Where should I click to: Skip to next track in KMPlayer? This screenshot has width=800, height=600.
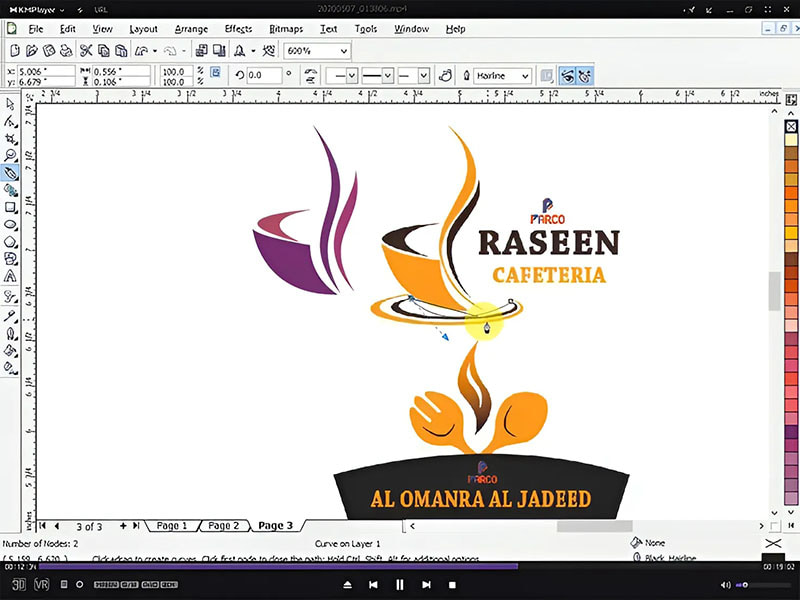tap(426, 585)
